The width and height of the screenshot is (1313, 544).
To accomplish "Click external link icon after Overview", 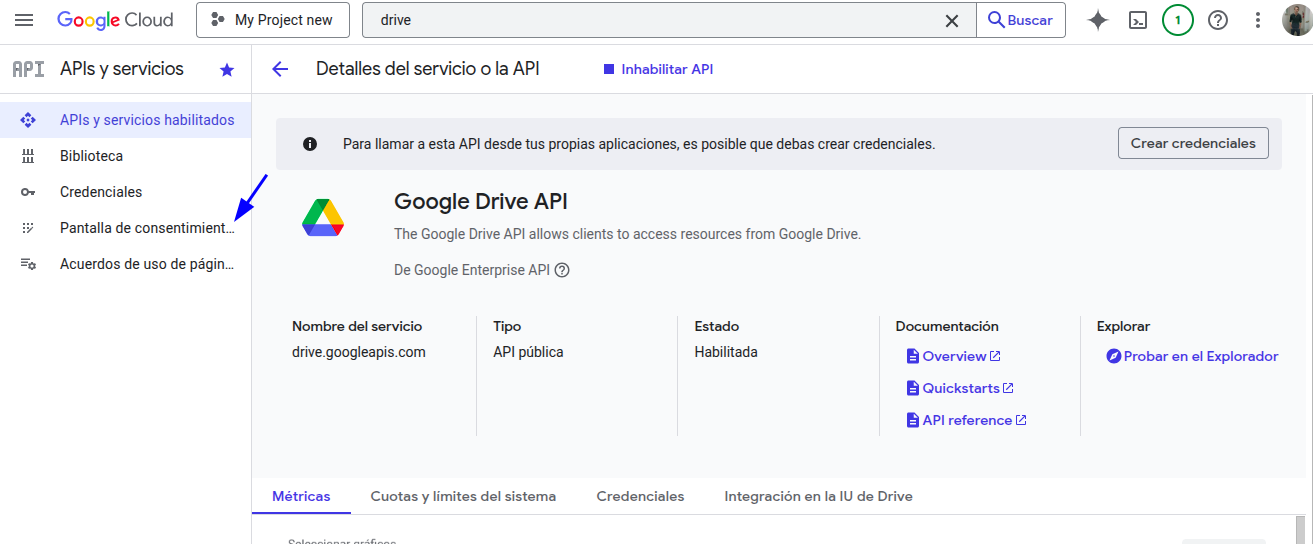I will point(995,356).
